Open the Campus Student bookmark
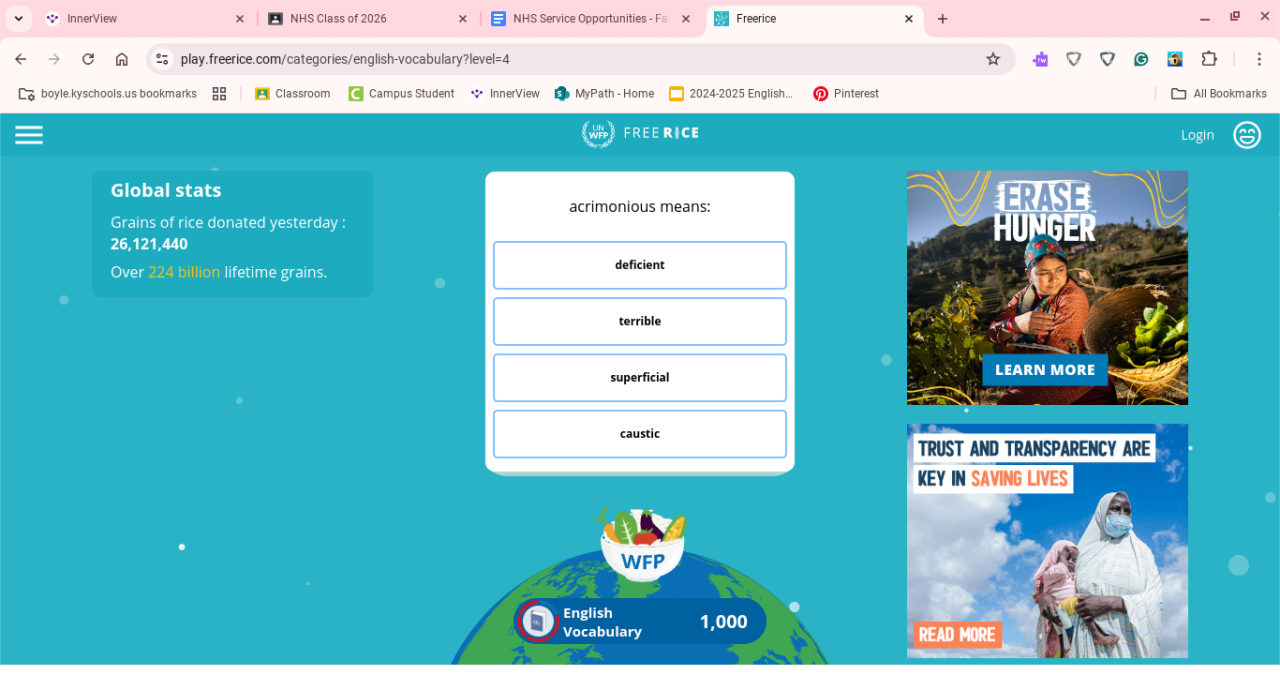This screenshot has height=675, width=1280. pos(401,93)
